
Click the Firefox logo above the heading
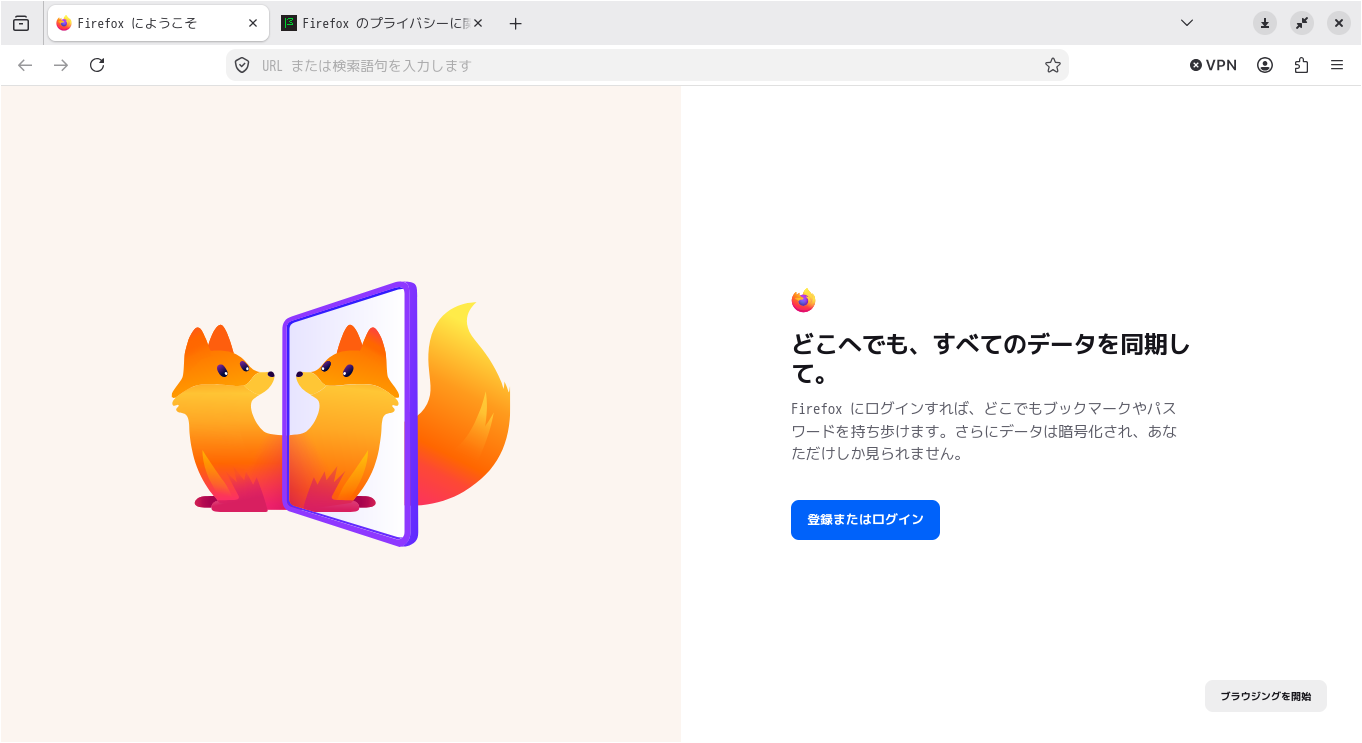tap(803, 300)
